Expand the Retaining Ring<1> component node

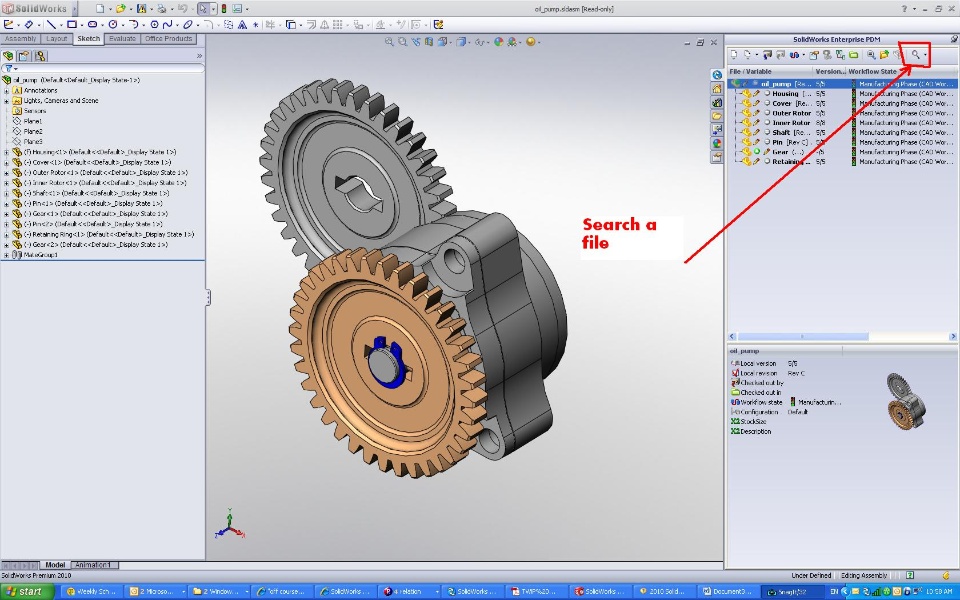tap(7, 234)
